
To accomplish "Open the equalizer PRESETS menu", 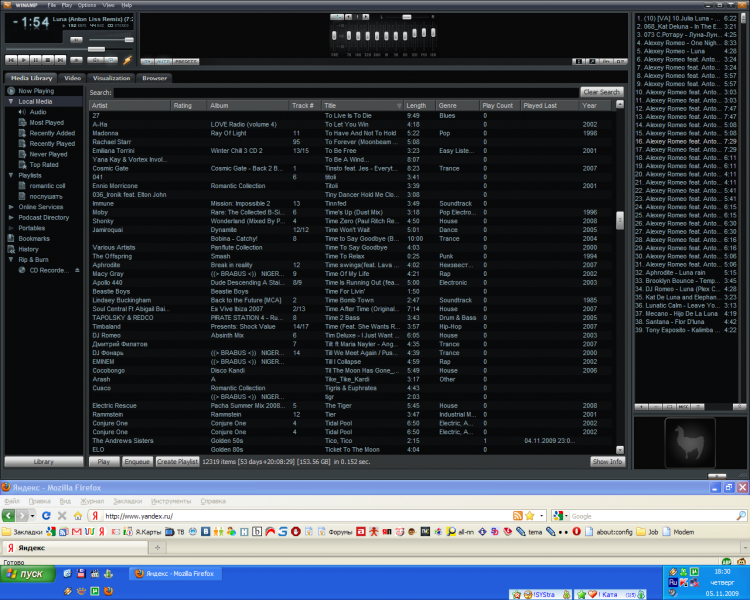I will (x=186, y=62).
